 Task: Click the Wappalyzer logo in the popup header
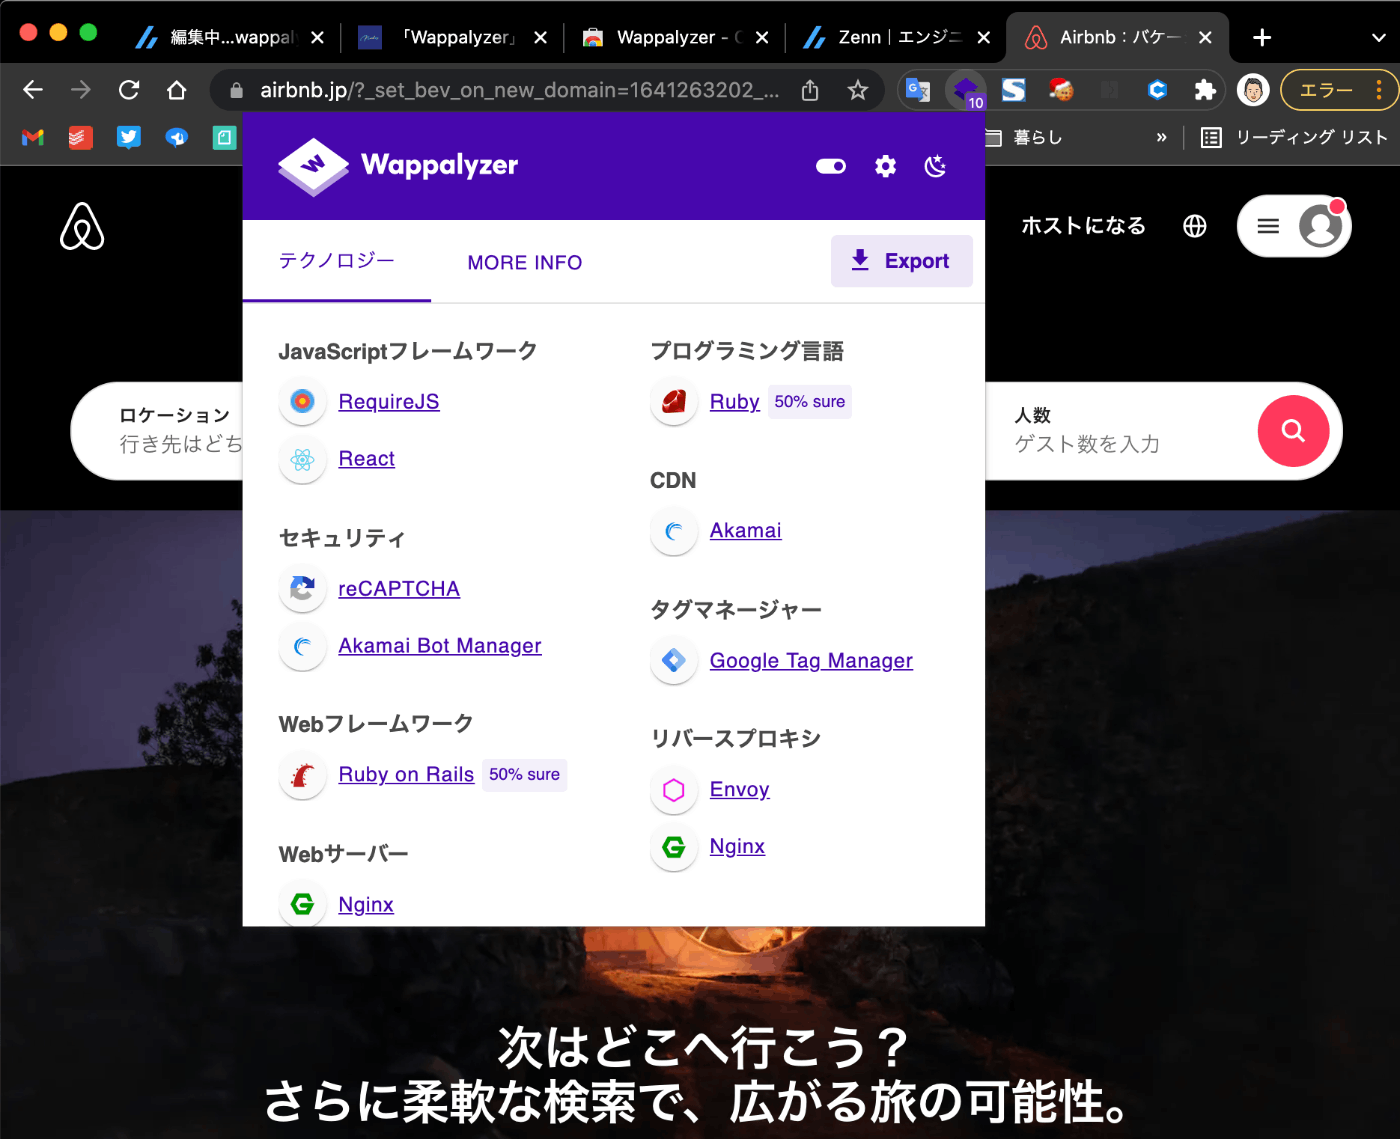398,166
